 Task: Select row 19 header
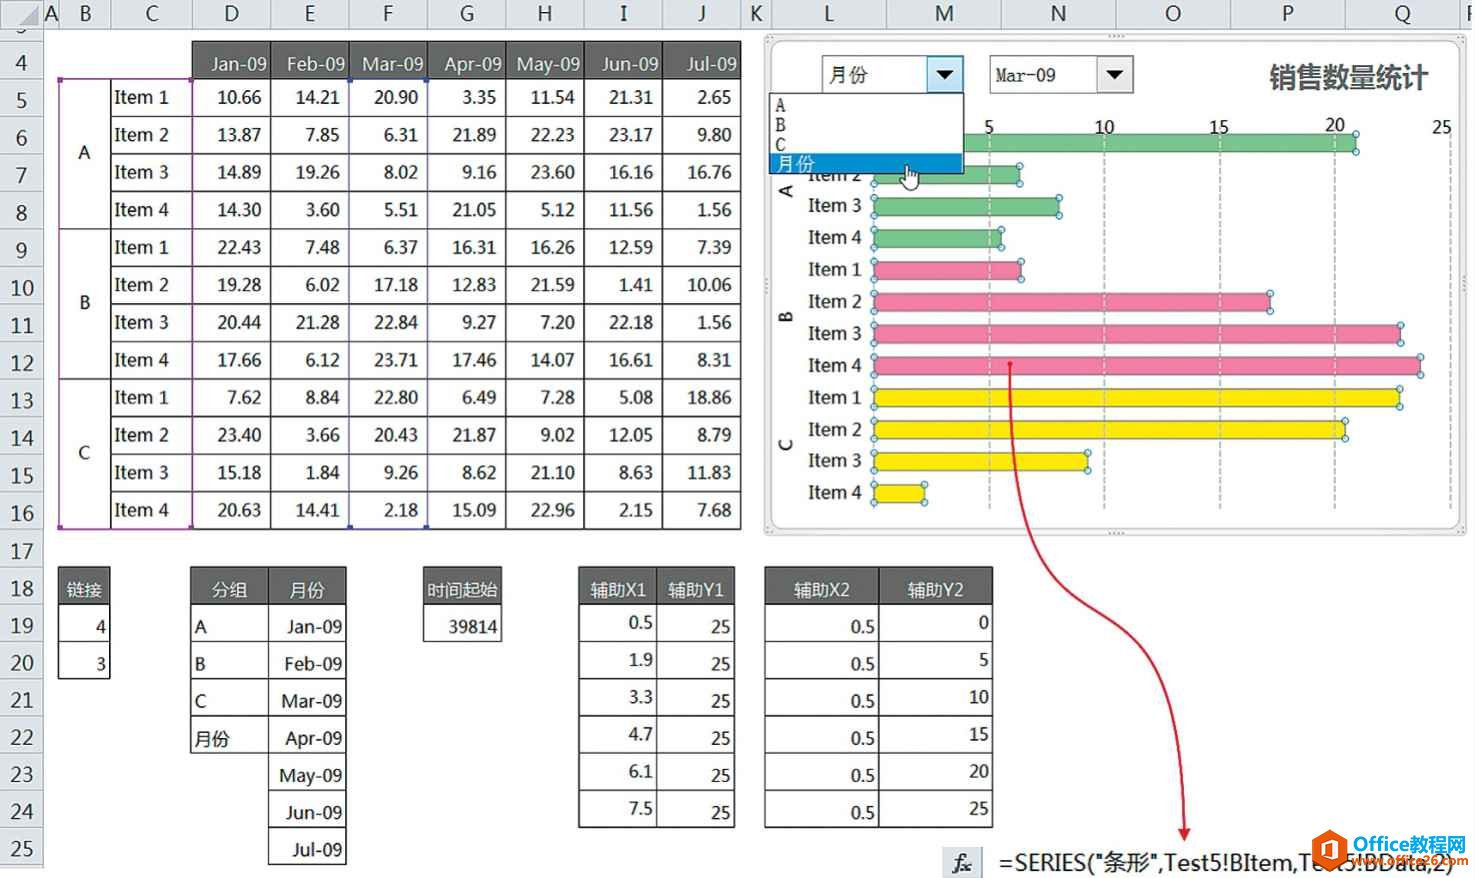pyautogui.click(x=21, y=625)
